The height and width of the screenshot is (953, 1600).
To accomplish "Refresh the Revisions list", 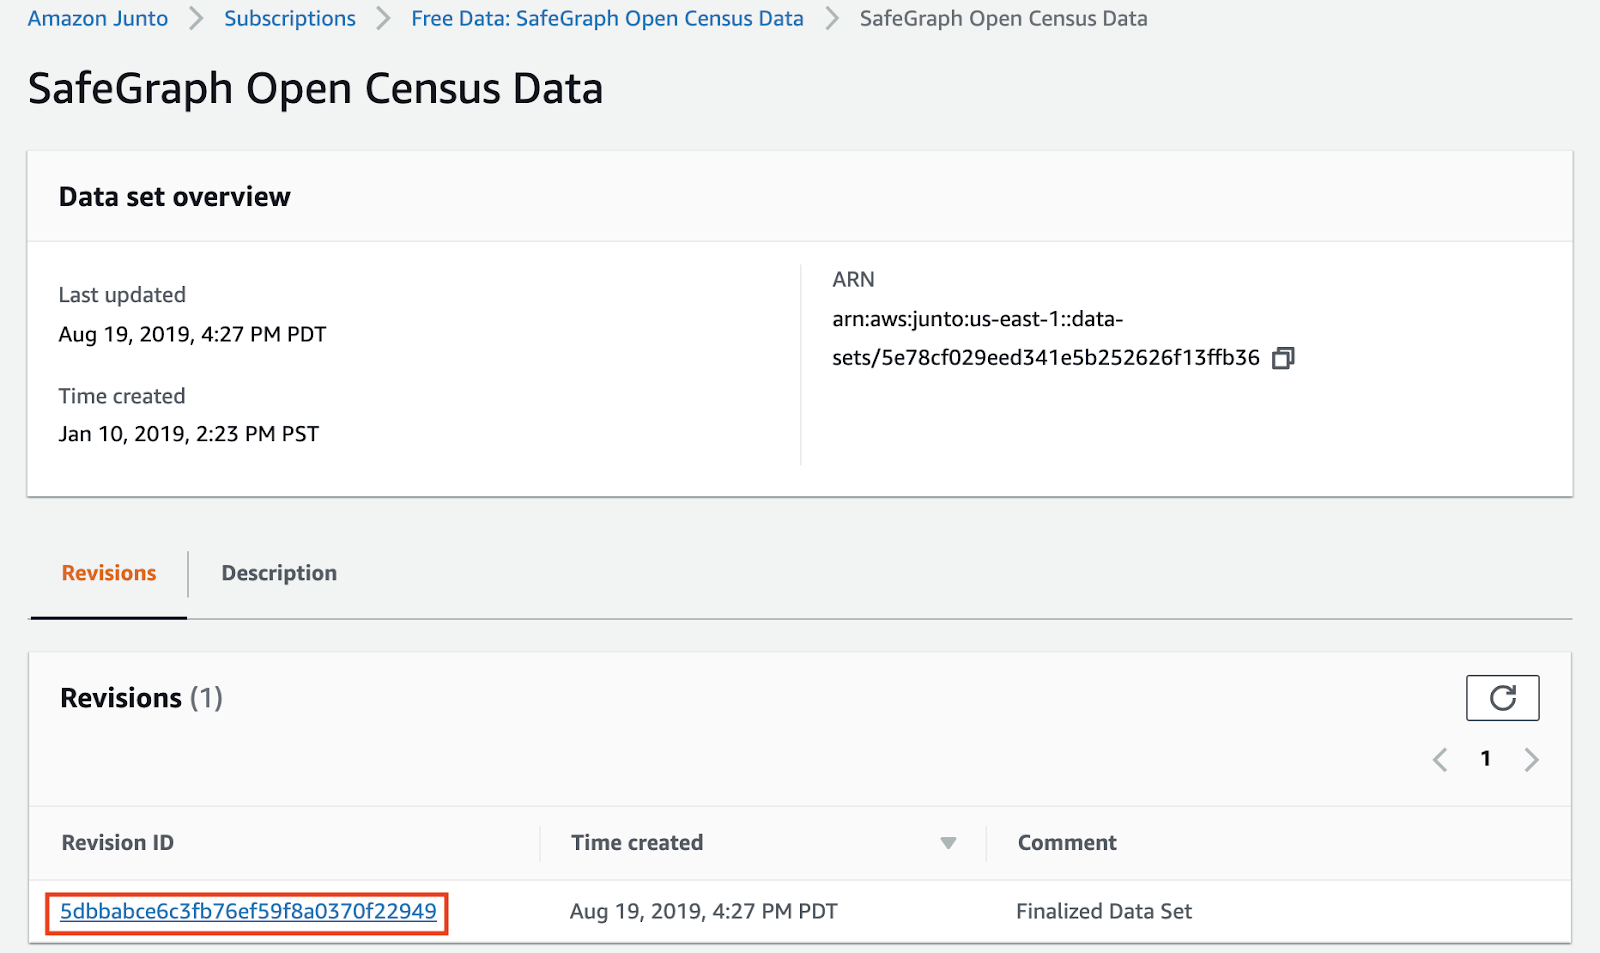I will coord(1502,698).
